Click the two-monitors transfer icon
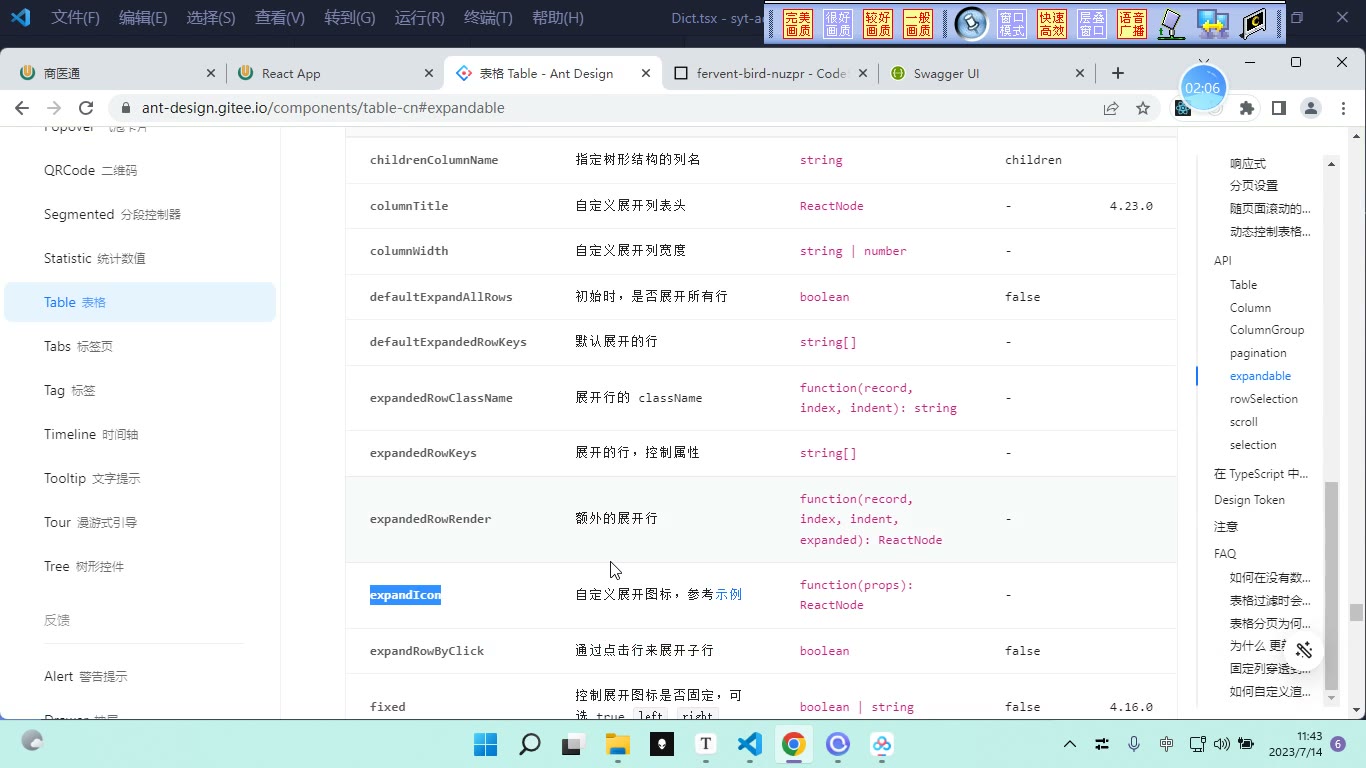 coord(1213,24)
